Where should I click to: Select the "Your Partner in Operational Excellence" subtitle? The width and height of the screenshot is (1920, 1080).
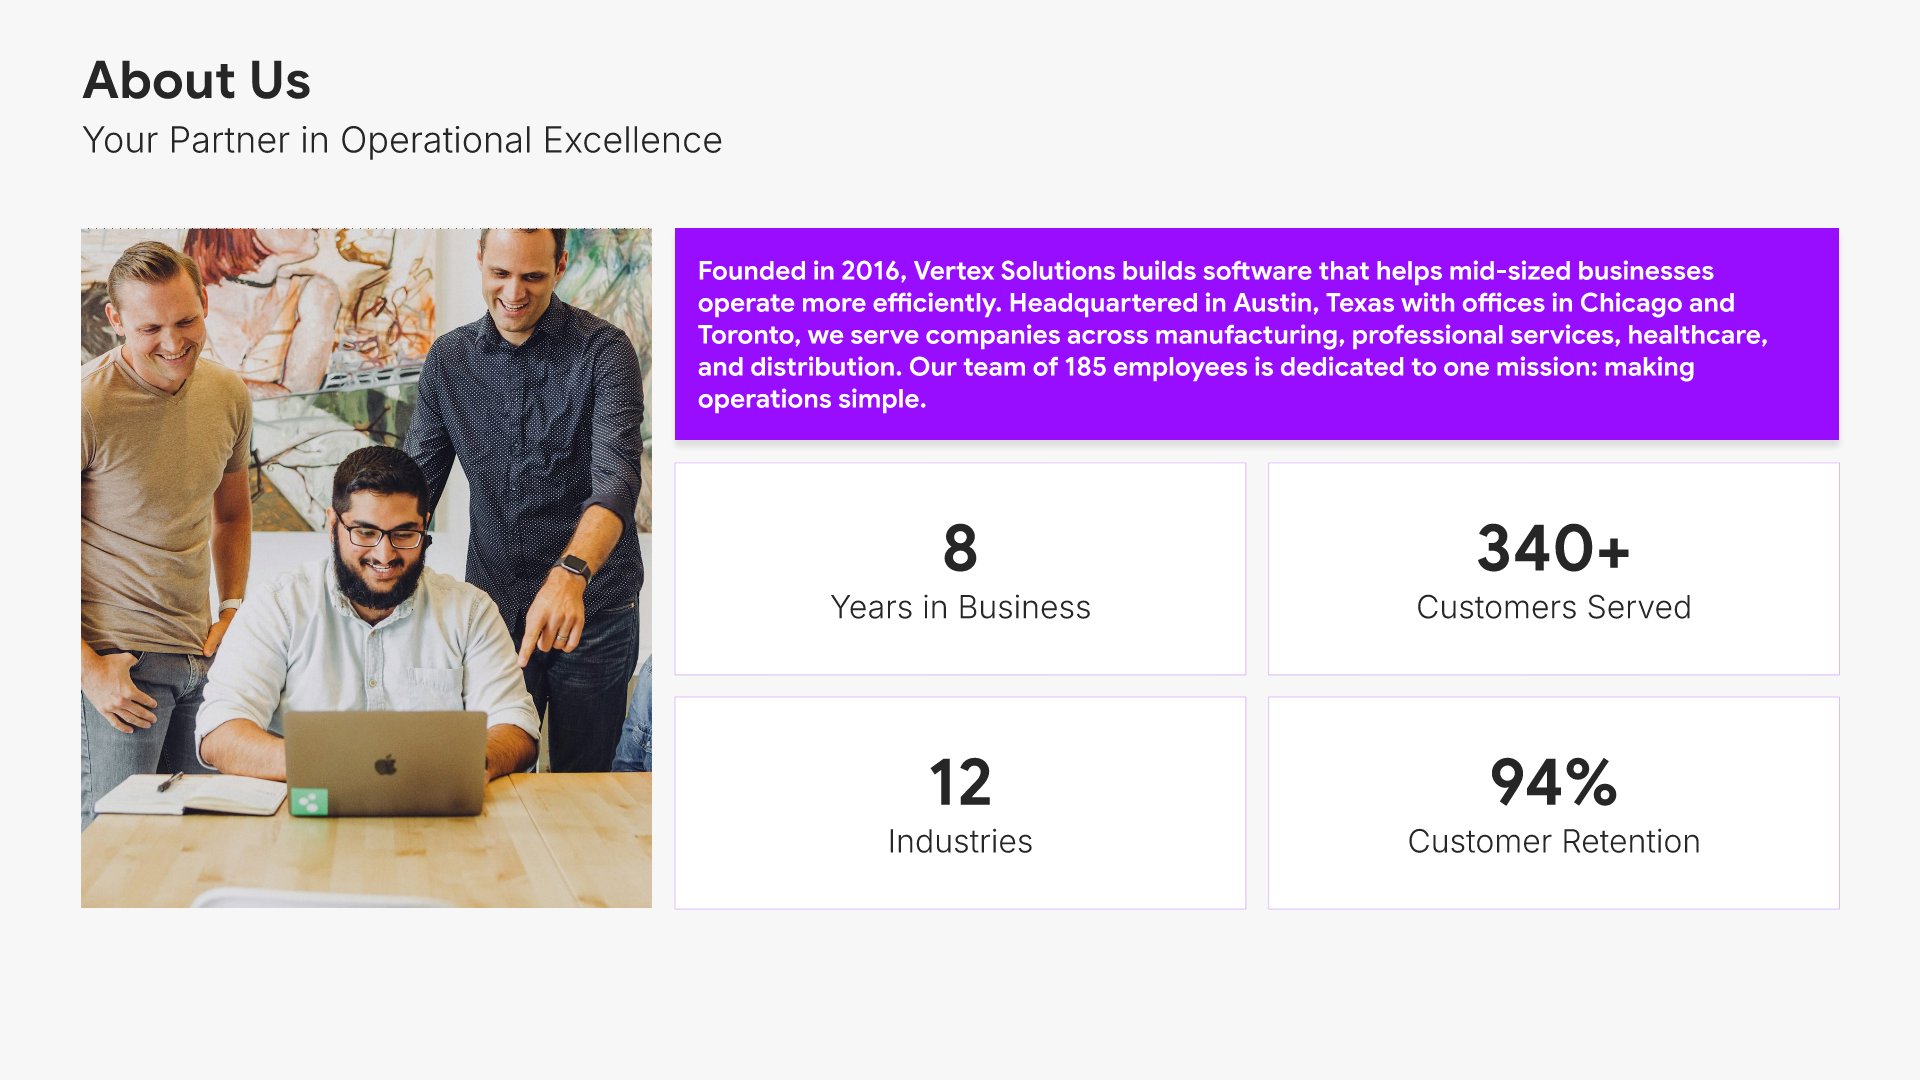coord(402,141)
